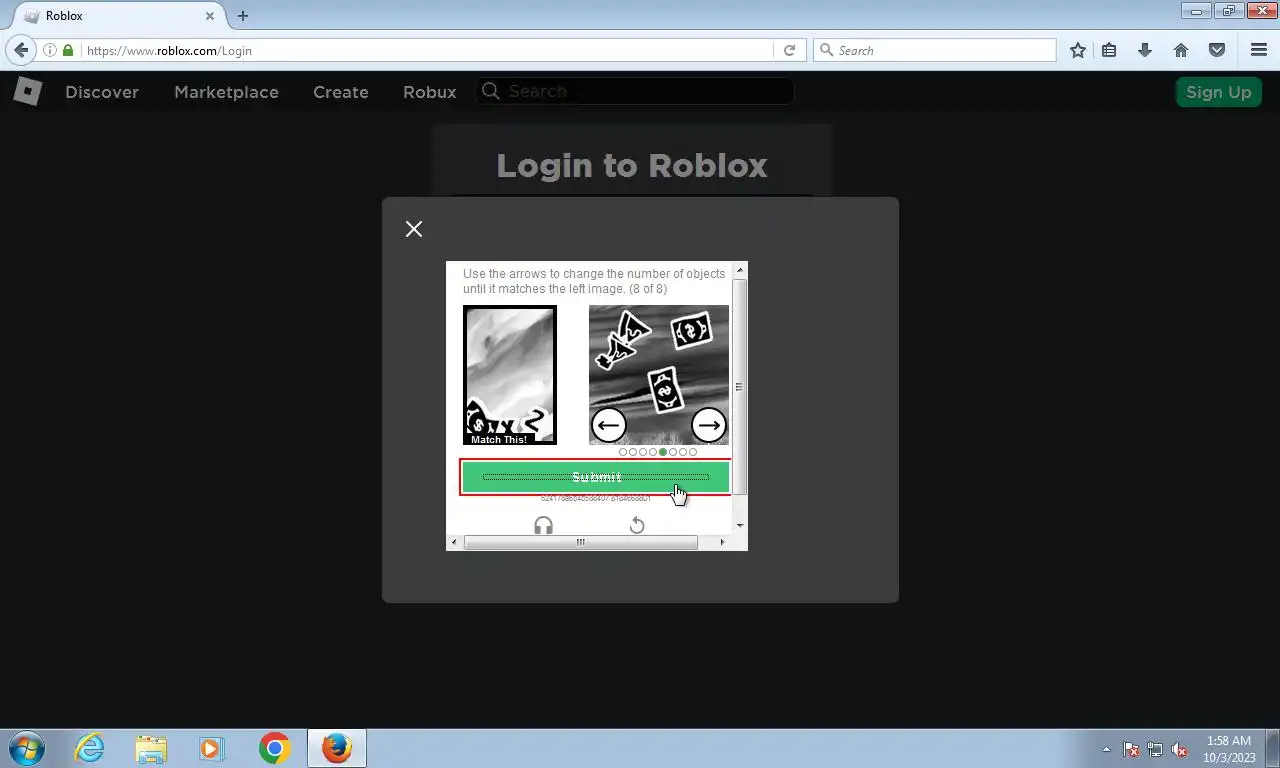This screenshot has width=1280, height=768.
Task: Select the first progress dot under the captcha
Action: point(623,452)
